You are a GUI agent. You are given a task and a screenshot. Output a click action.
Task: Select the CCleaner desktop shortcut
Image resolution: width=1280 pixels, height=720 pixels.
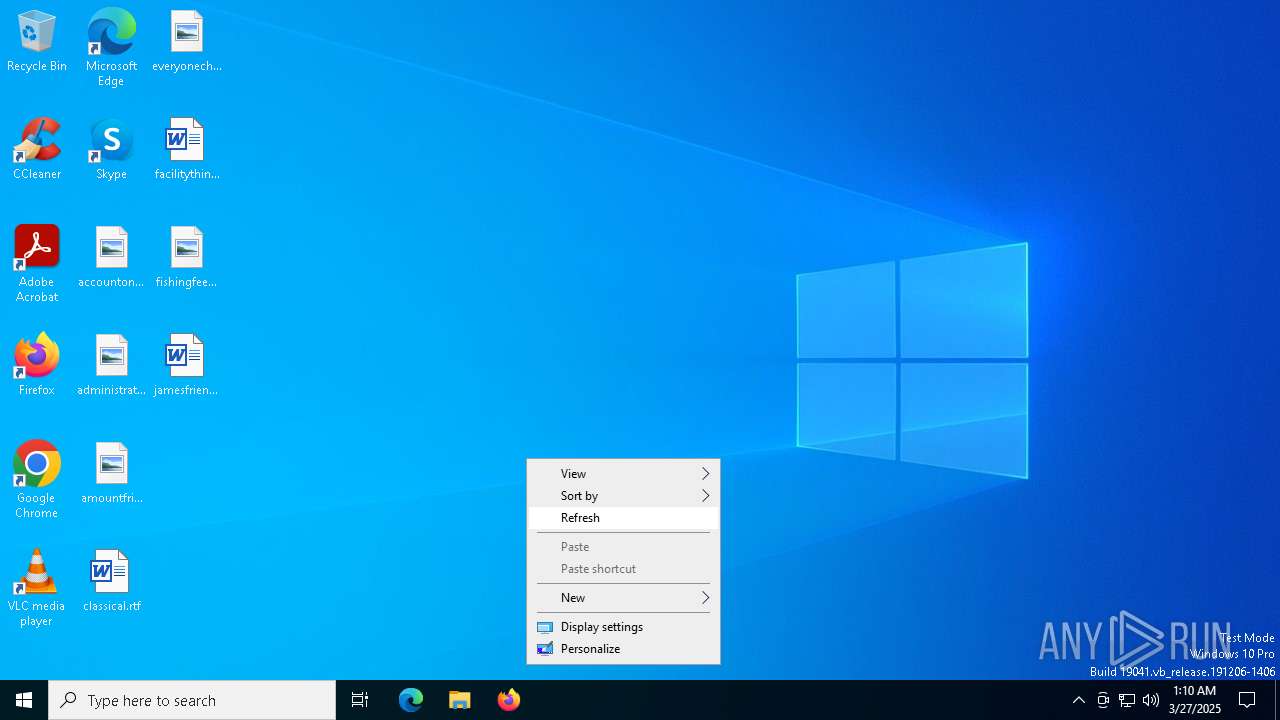click(37, 150)
